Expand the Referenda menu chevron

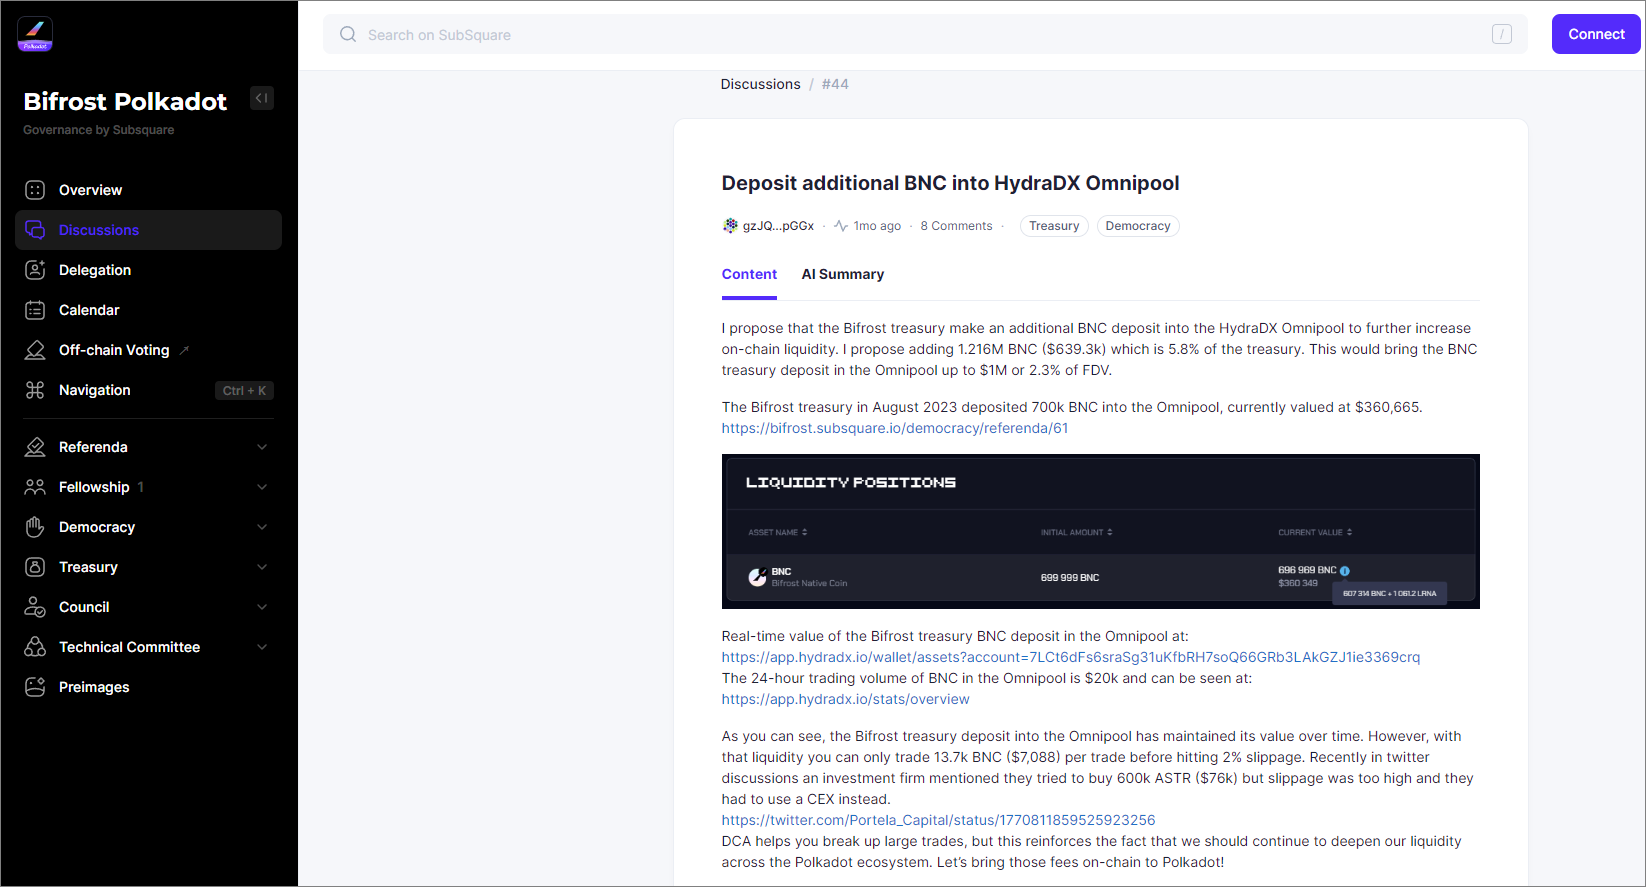(x=262, y=447)
